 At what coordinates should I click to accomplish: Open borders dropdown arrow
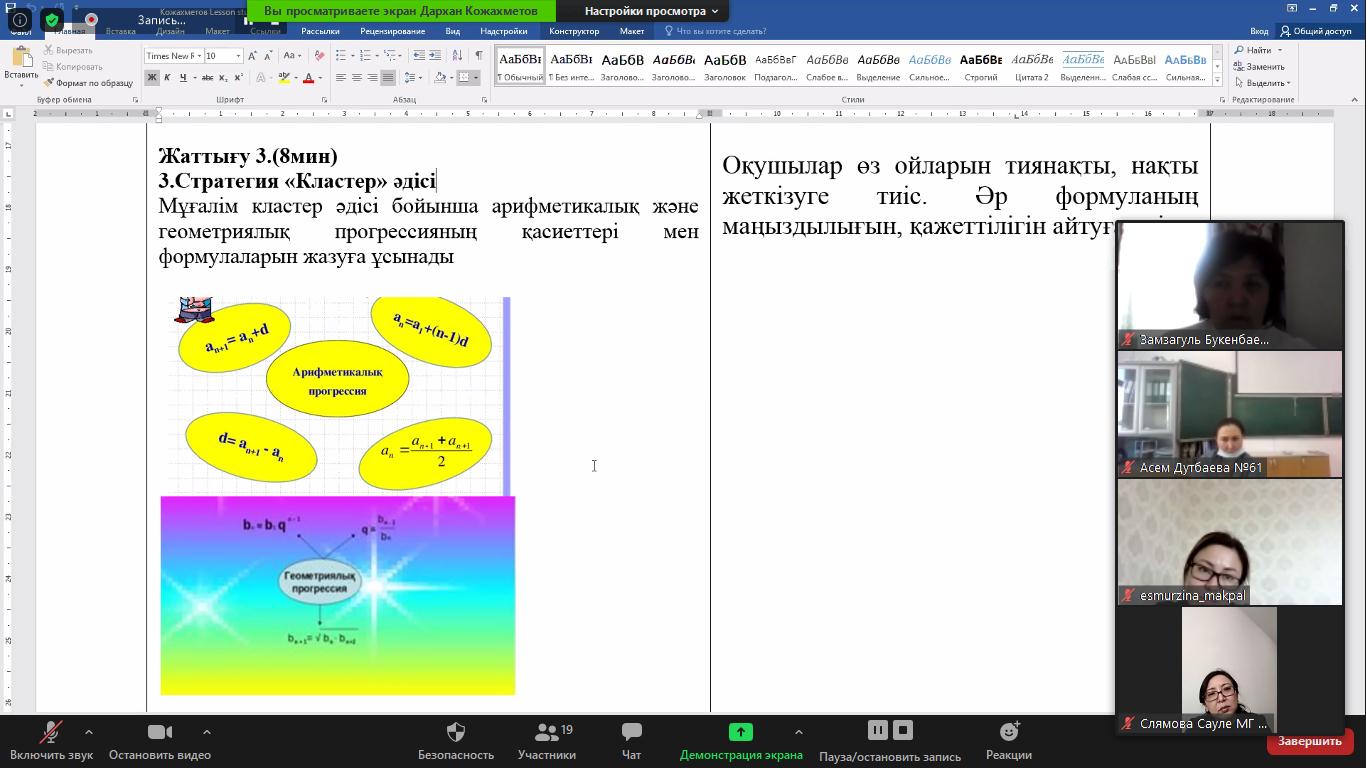477,77
